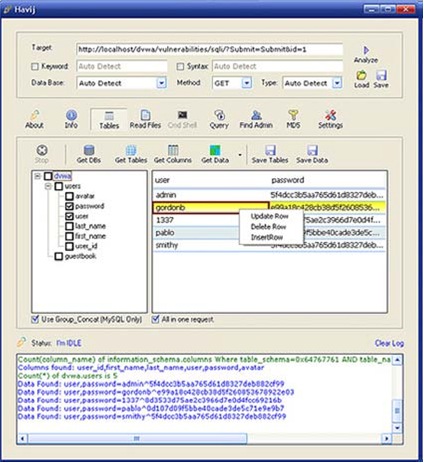This screenshot has height=463, width=424.
Task: Collapse the users tree node
Action: (x=48, y=186)
